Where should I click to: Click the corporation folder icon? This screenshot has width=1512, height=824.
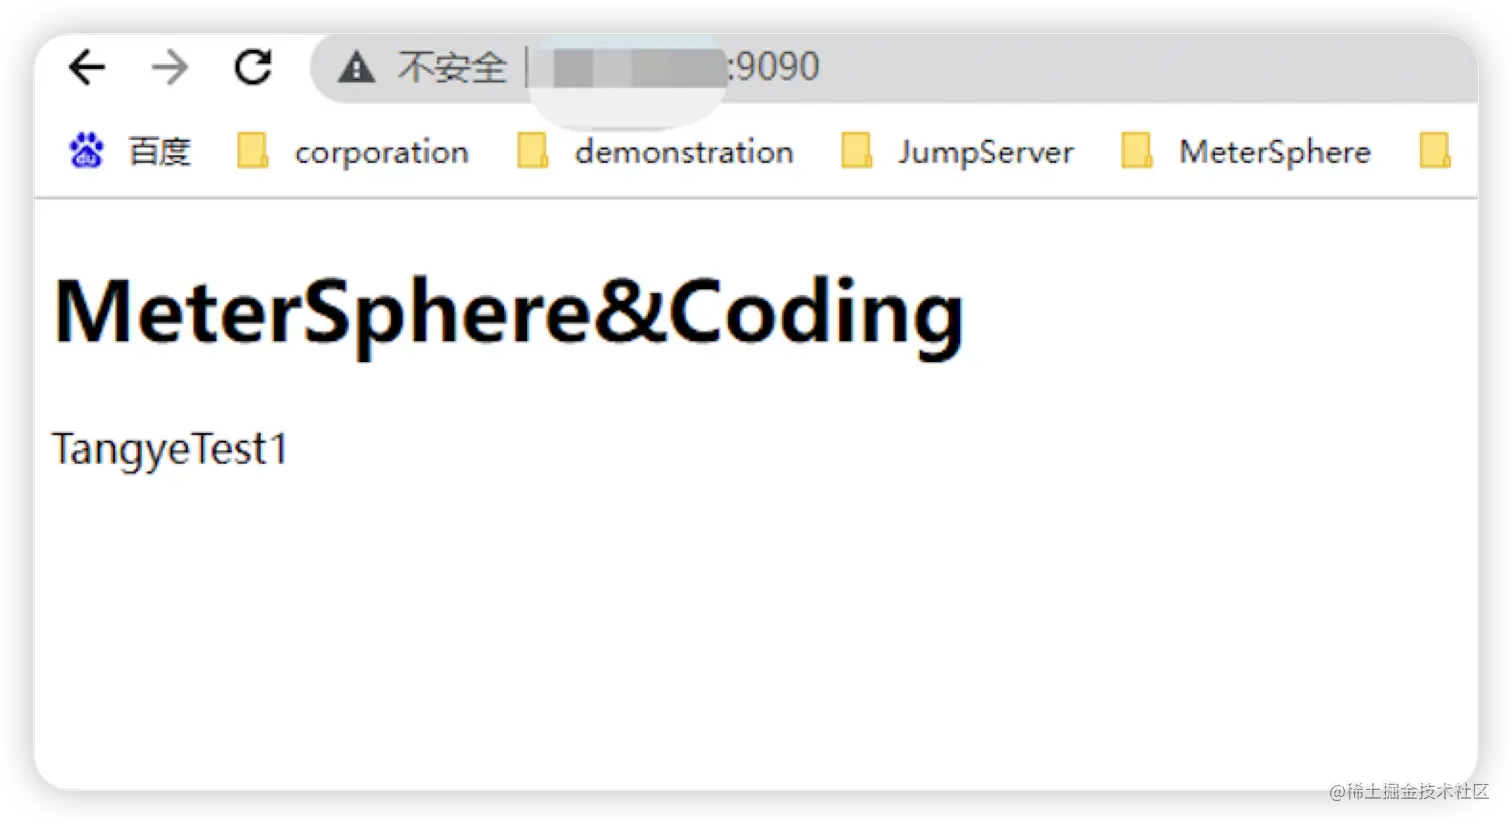pyautogui.click(x=252, y=151)
